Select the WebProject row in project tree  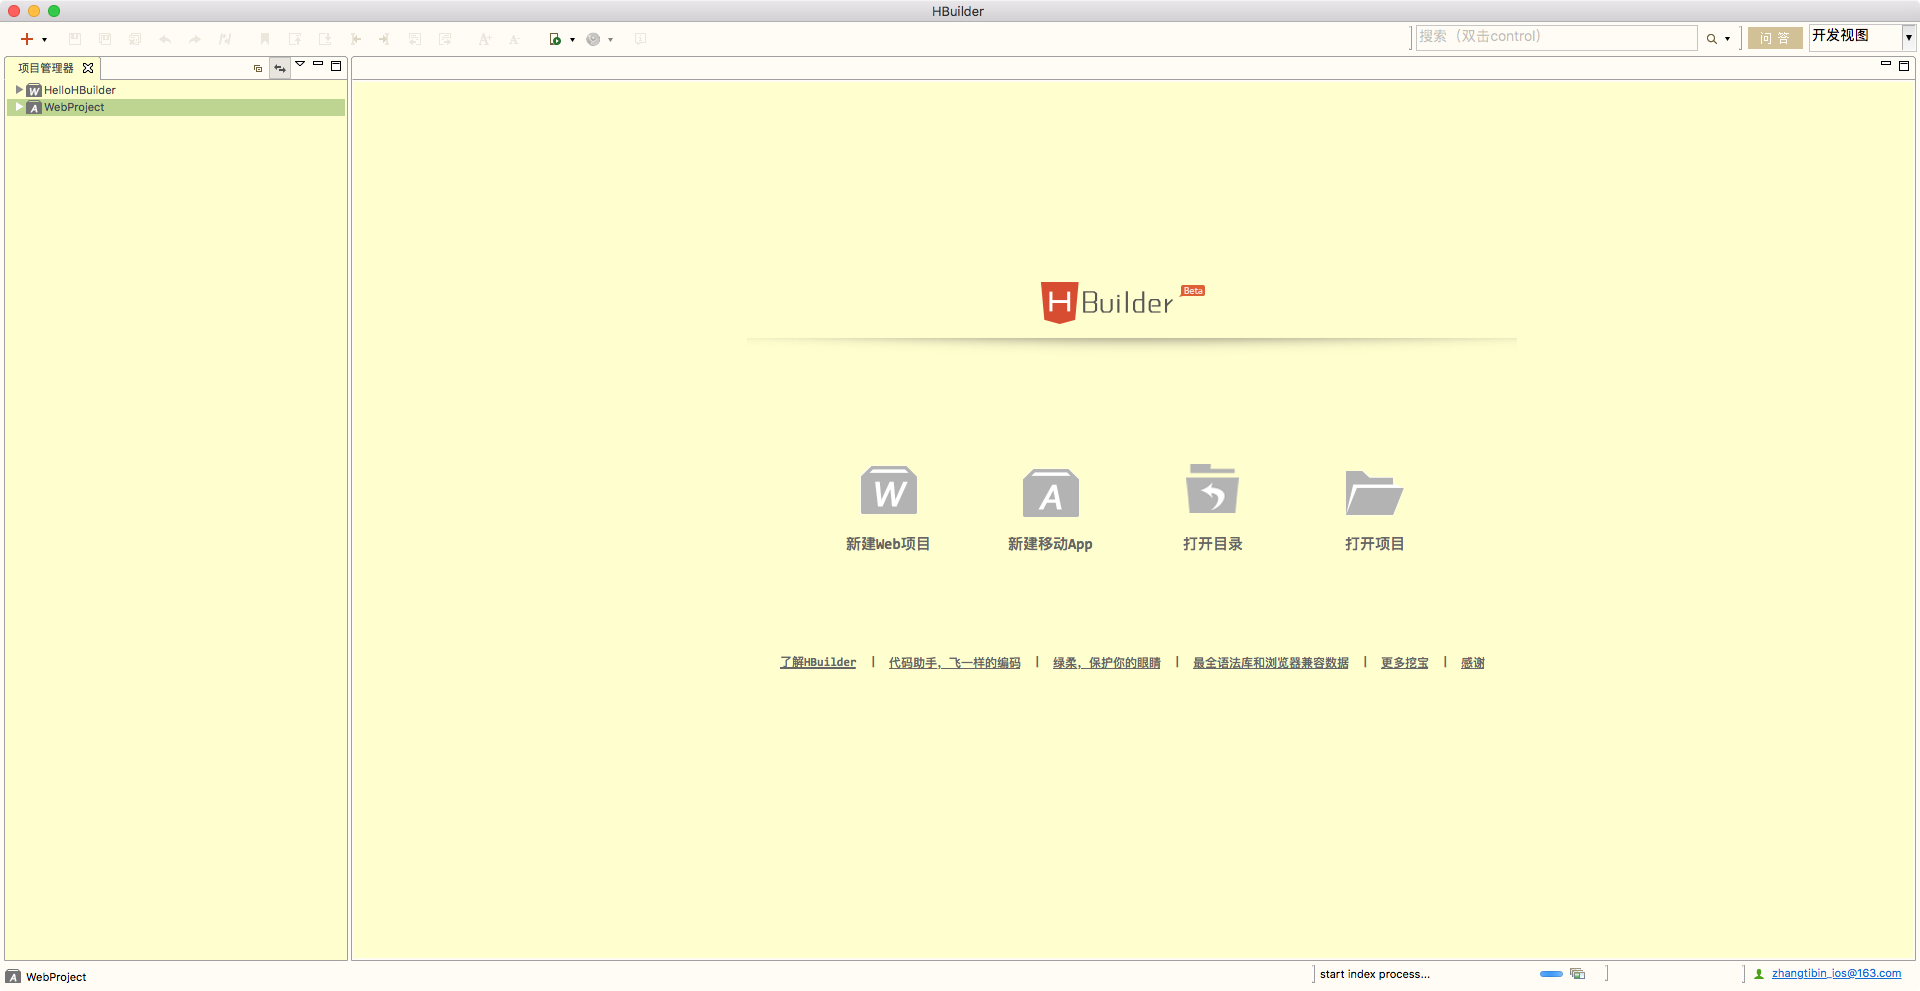coord(176,107)
